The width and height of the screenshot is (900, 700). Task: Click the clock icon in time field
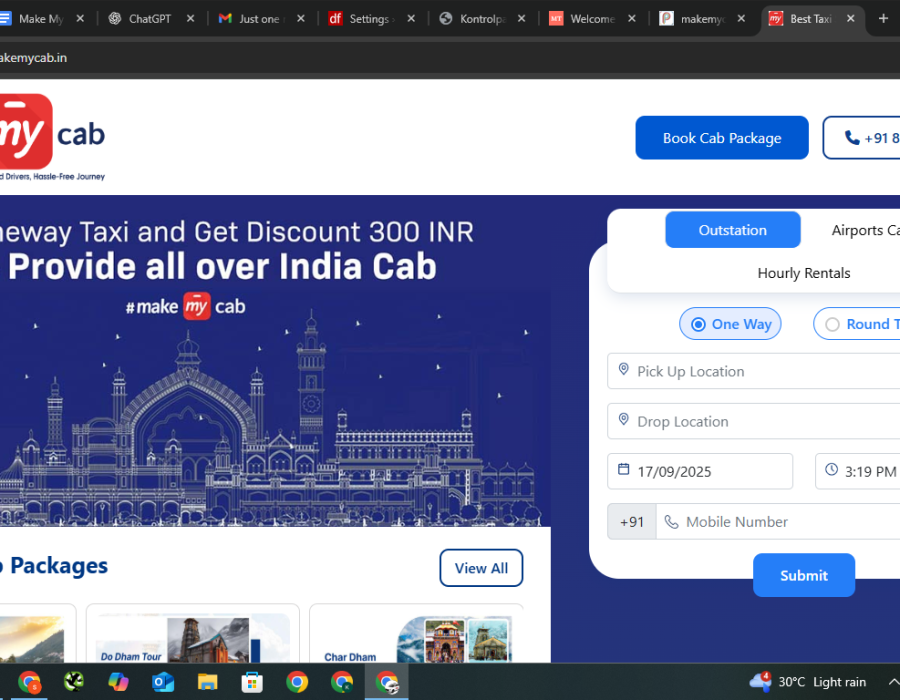click(x=832, y=470)
